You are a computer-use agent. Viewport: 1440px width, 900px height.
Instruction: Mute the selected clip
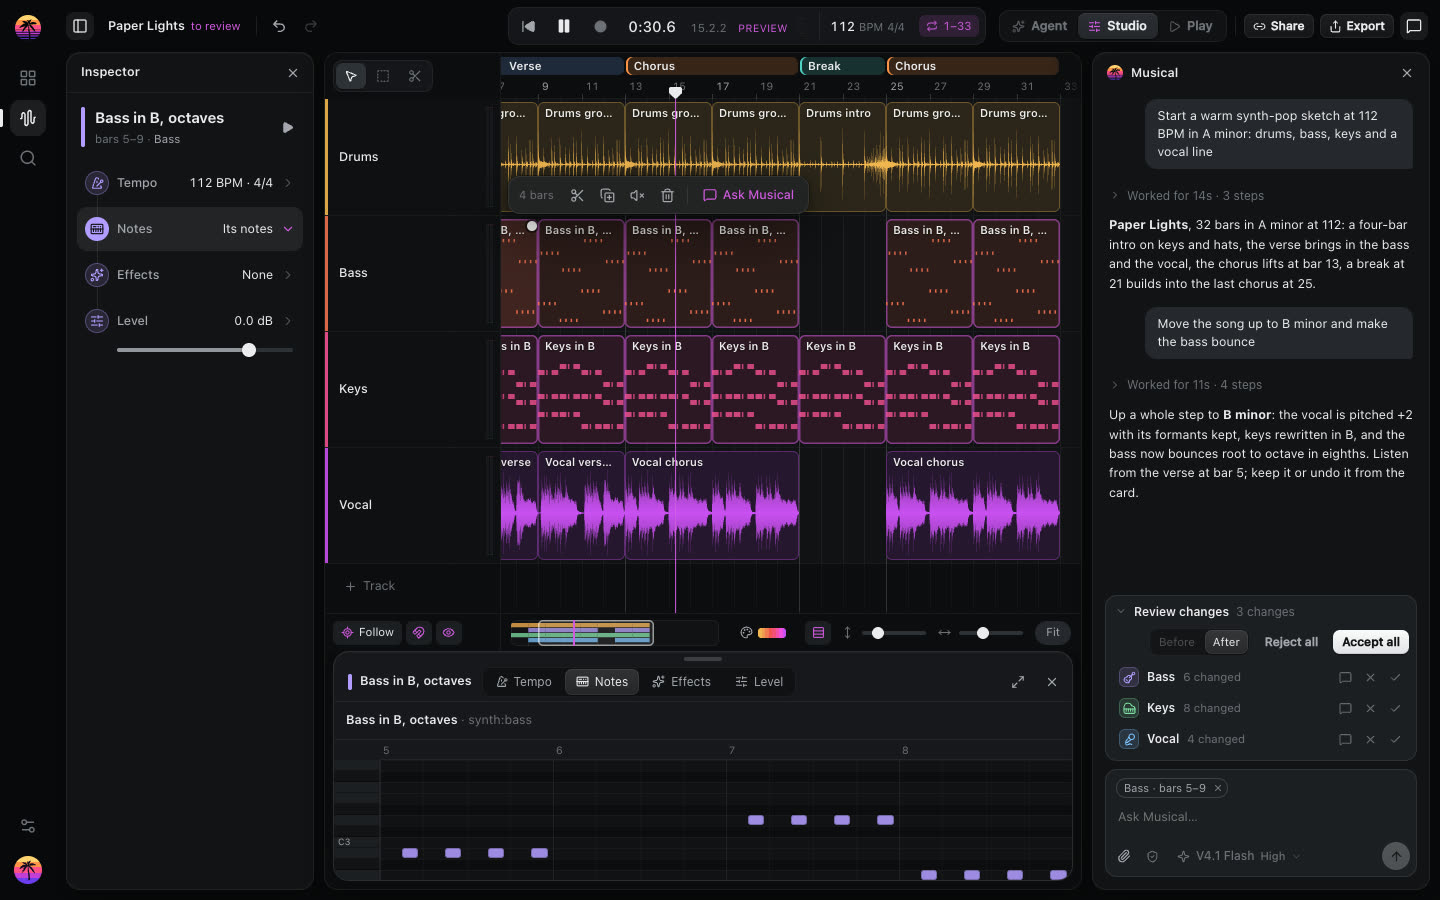coord(637,195)
